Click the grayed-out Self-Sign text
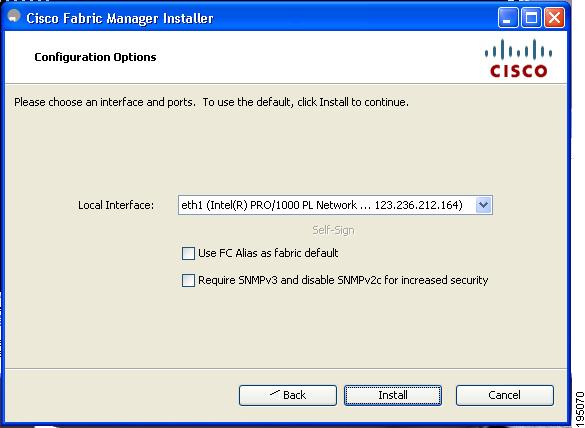Screen dimensions: 585x428 coord(333,230)
